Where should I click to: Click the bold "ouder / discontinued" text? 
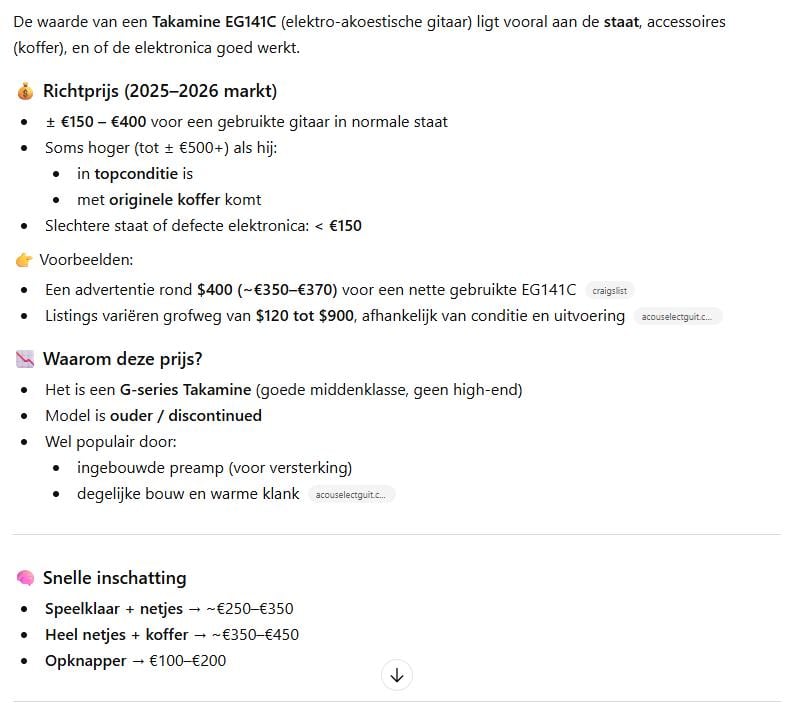pos(185,416)
